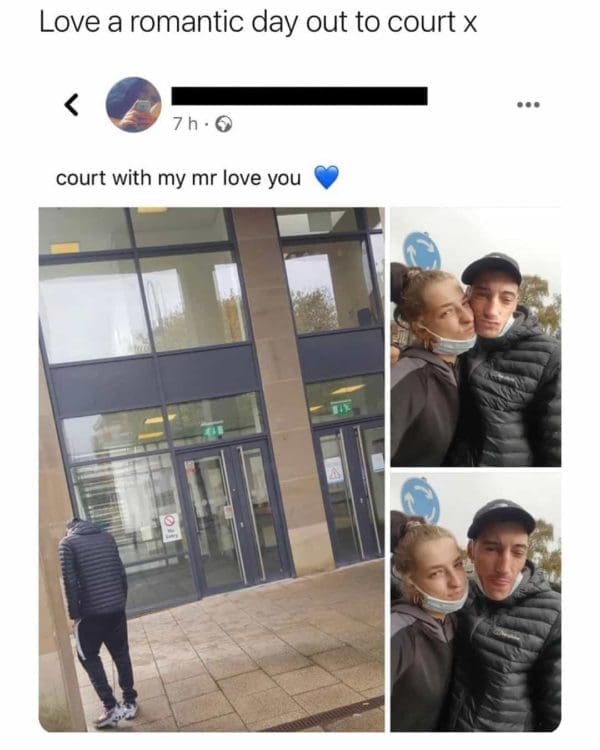This screenshot has width=600, height=750.
Task: Open the "7 h" post timestamp
Action: (x=185, y=124)
